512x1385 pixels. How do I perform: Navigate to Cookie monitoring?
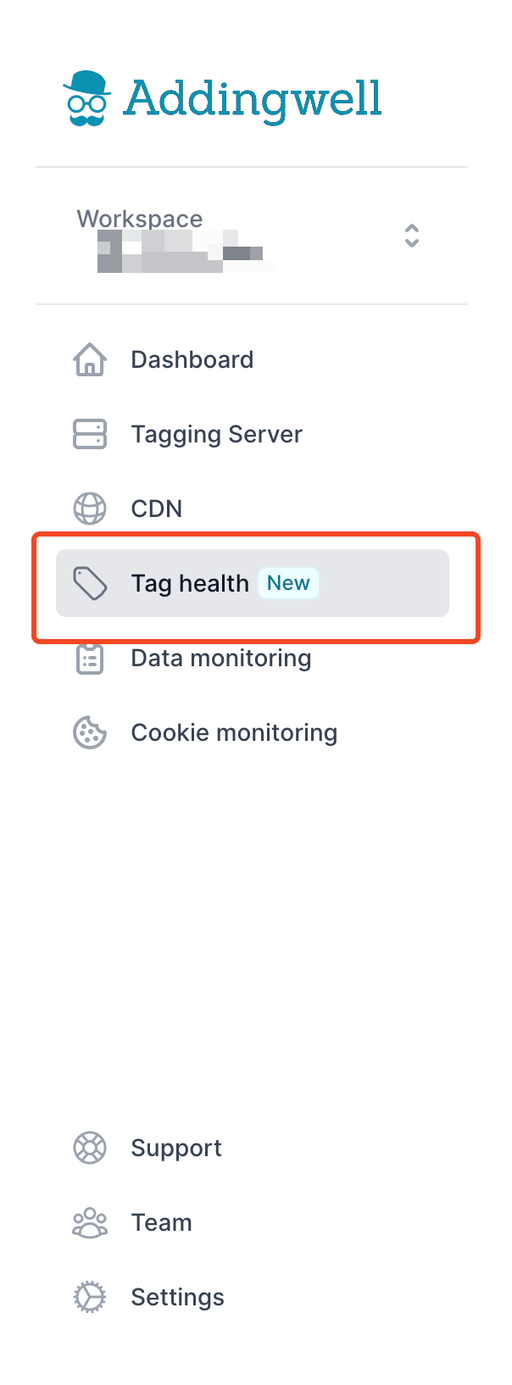coord(252,732)
